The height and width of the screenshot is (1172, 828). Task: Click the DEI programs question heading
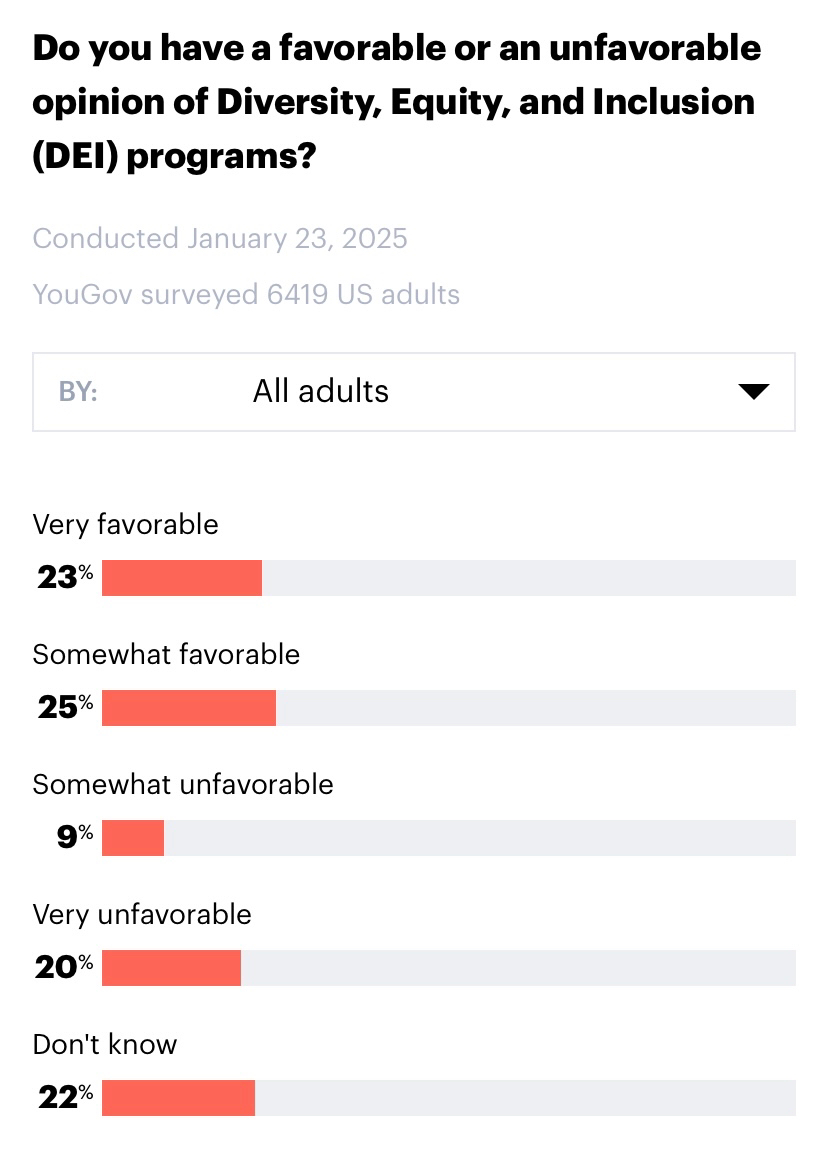tap(396, 102)
